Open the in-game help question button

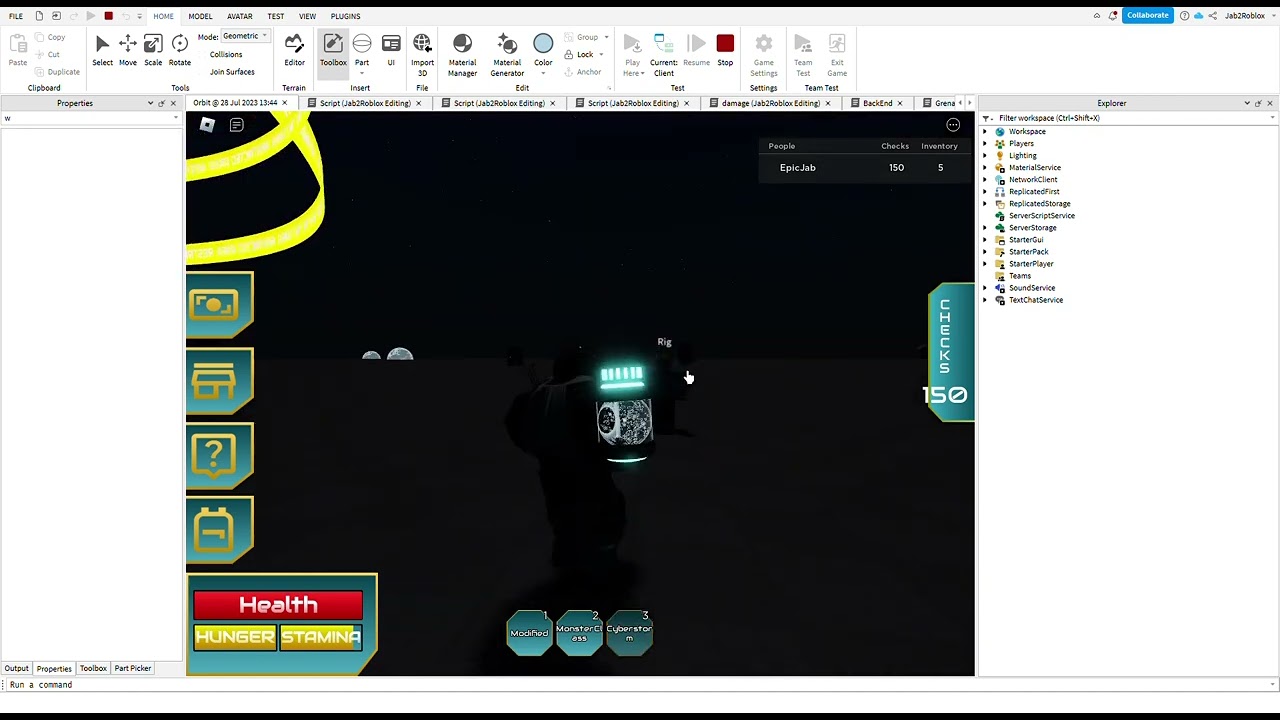tap(219, 455)
